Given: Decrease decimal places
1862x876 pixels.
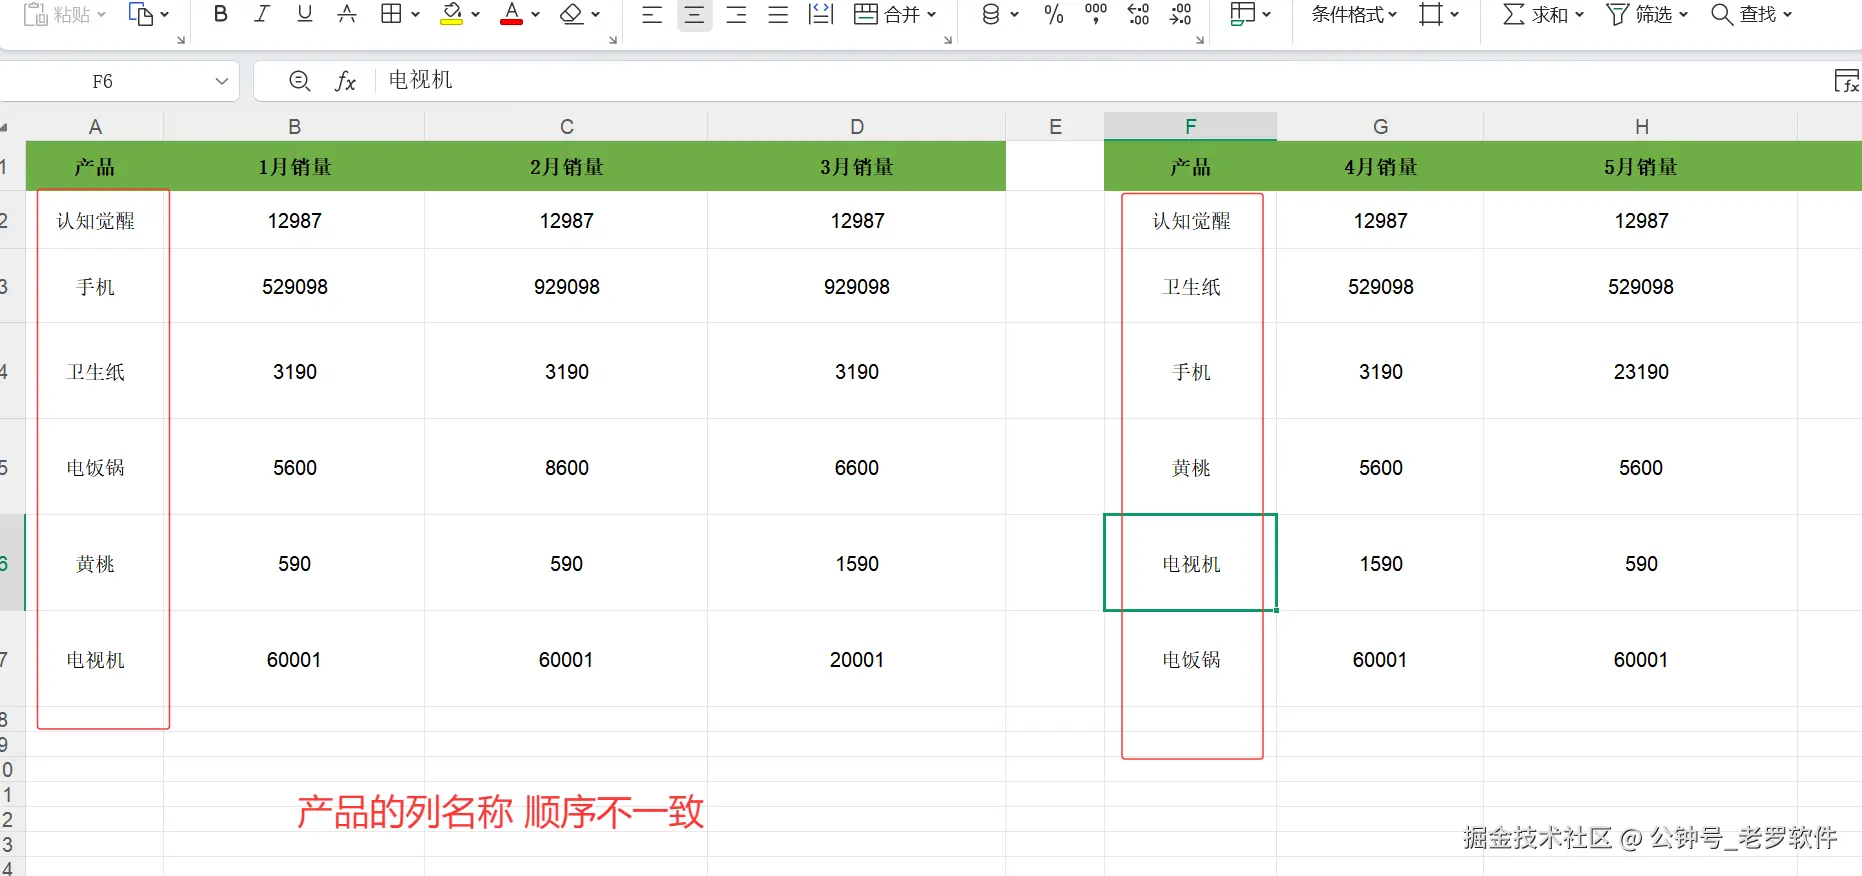Looking at the screenshot, I should pyautogui.click(x=1180, y=14).
